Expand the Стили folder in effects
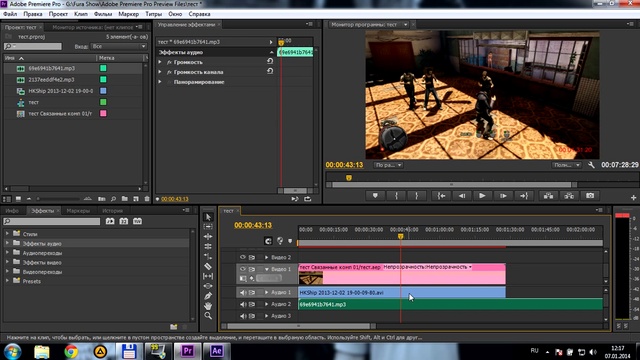Image resolution: width=640 pixels, height=360 pixels. click(x=7, y=234)
